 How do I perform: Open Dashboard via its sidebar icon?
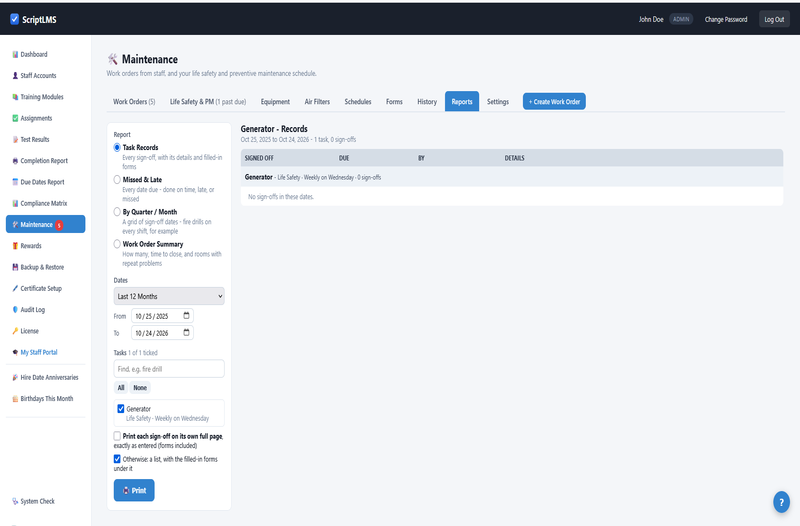(15, 55)
